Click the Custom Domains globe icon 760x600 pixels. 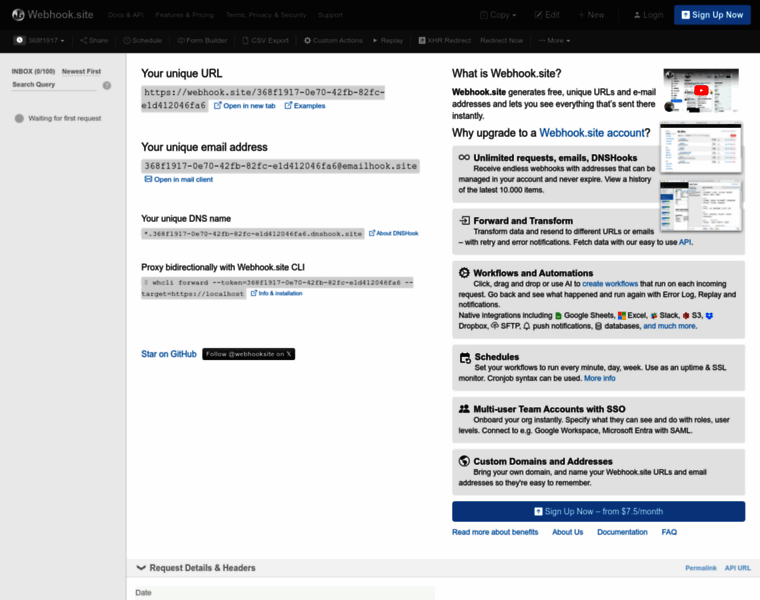[464, 461]
